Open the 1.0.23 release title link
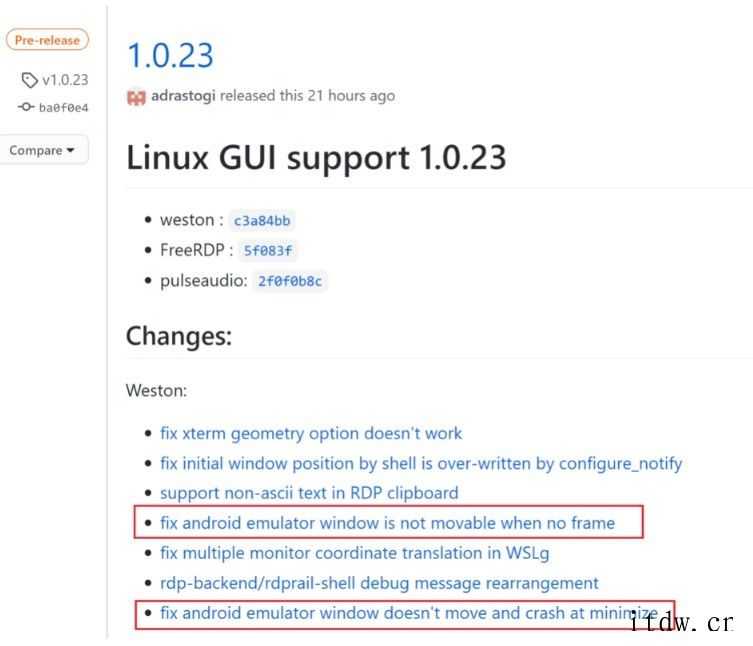This screenshot has height=646, width=753. click(x=170, y=55)
